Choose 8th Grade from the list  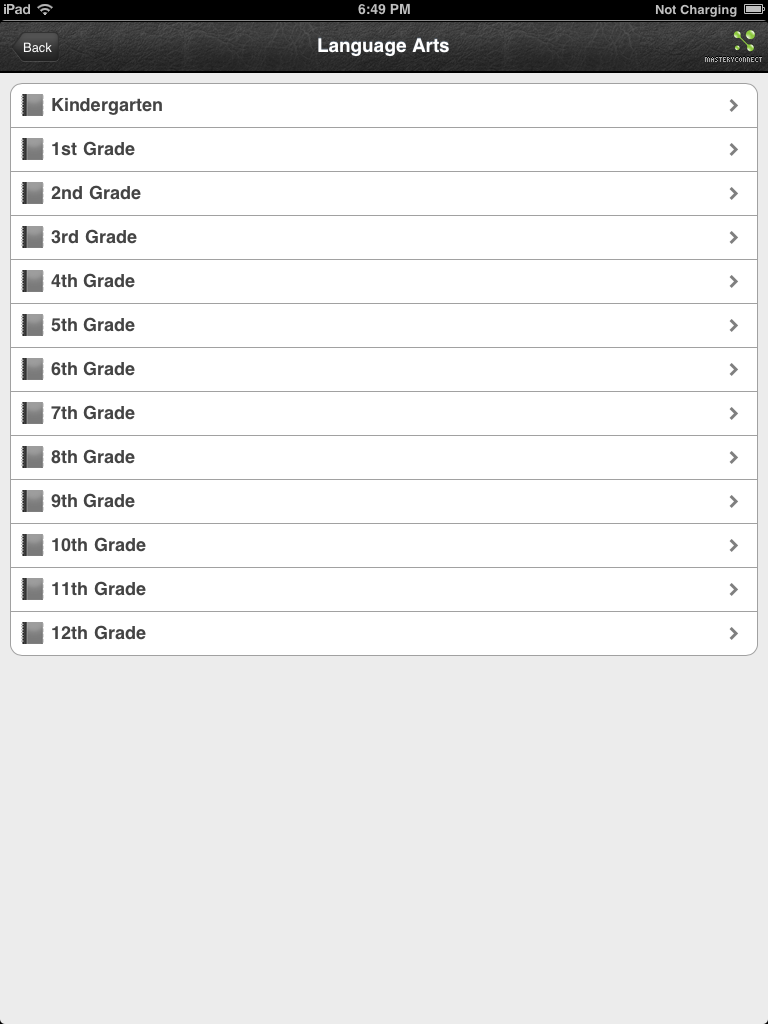[93, 457]
